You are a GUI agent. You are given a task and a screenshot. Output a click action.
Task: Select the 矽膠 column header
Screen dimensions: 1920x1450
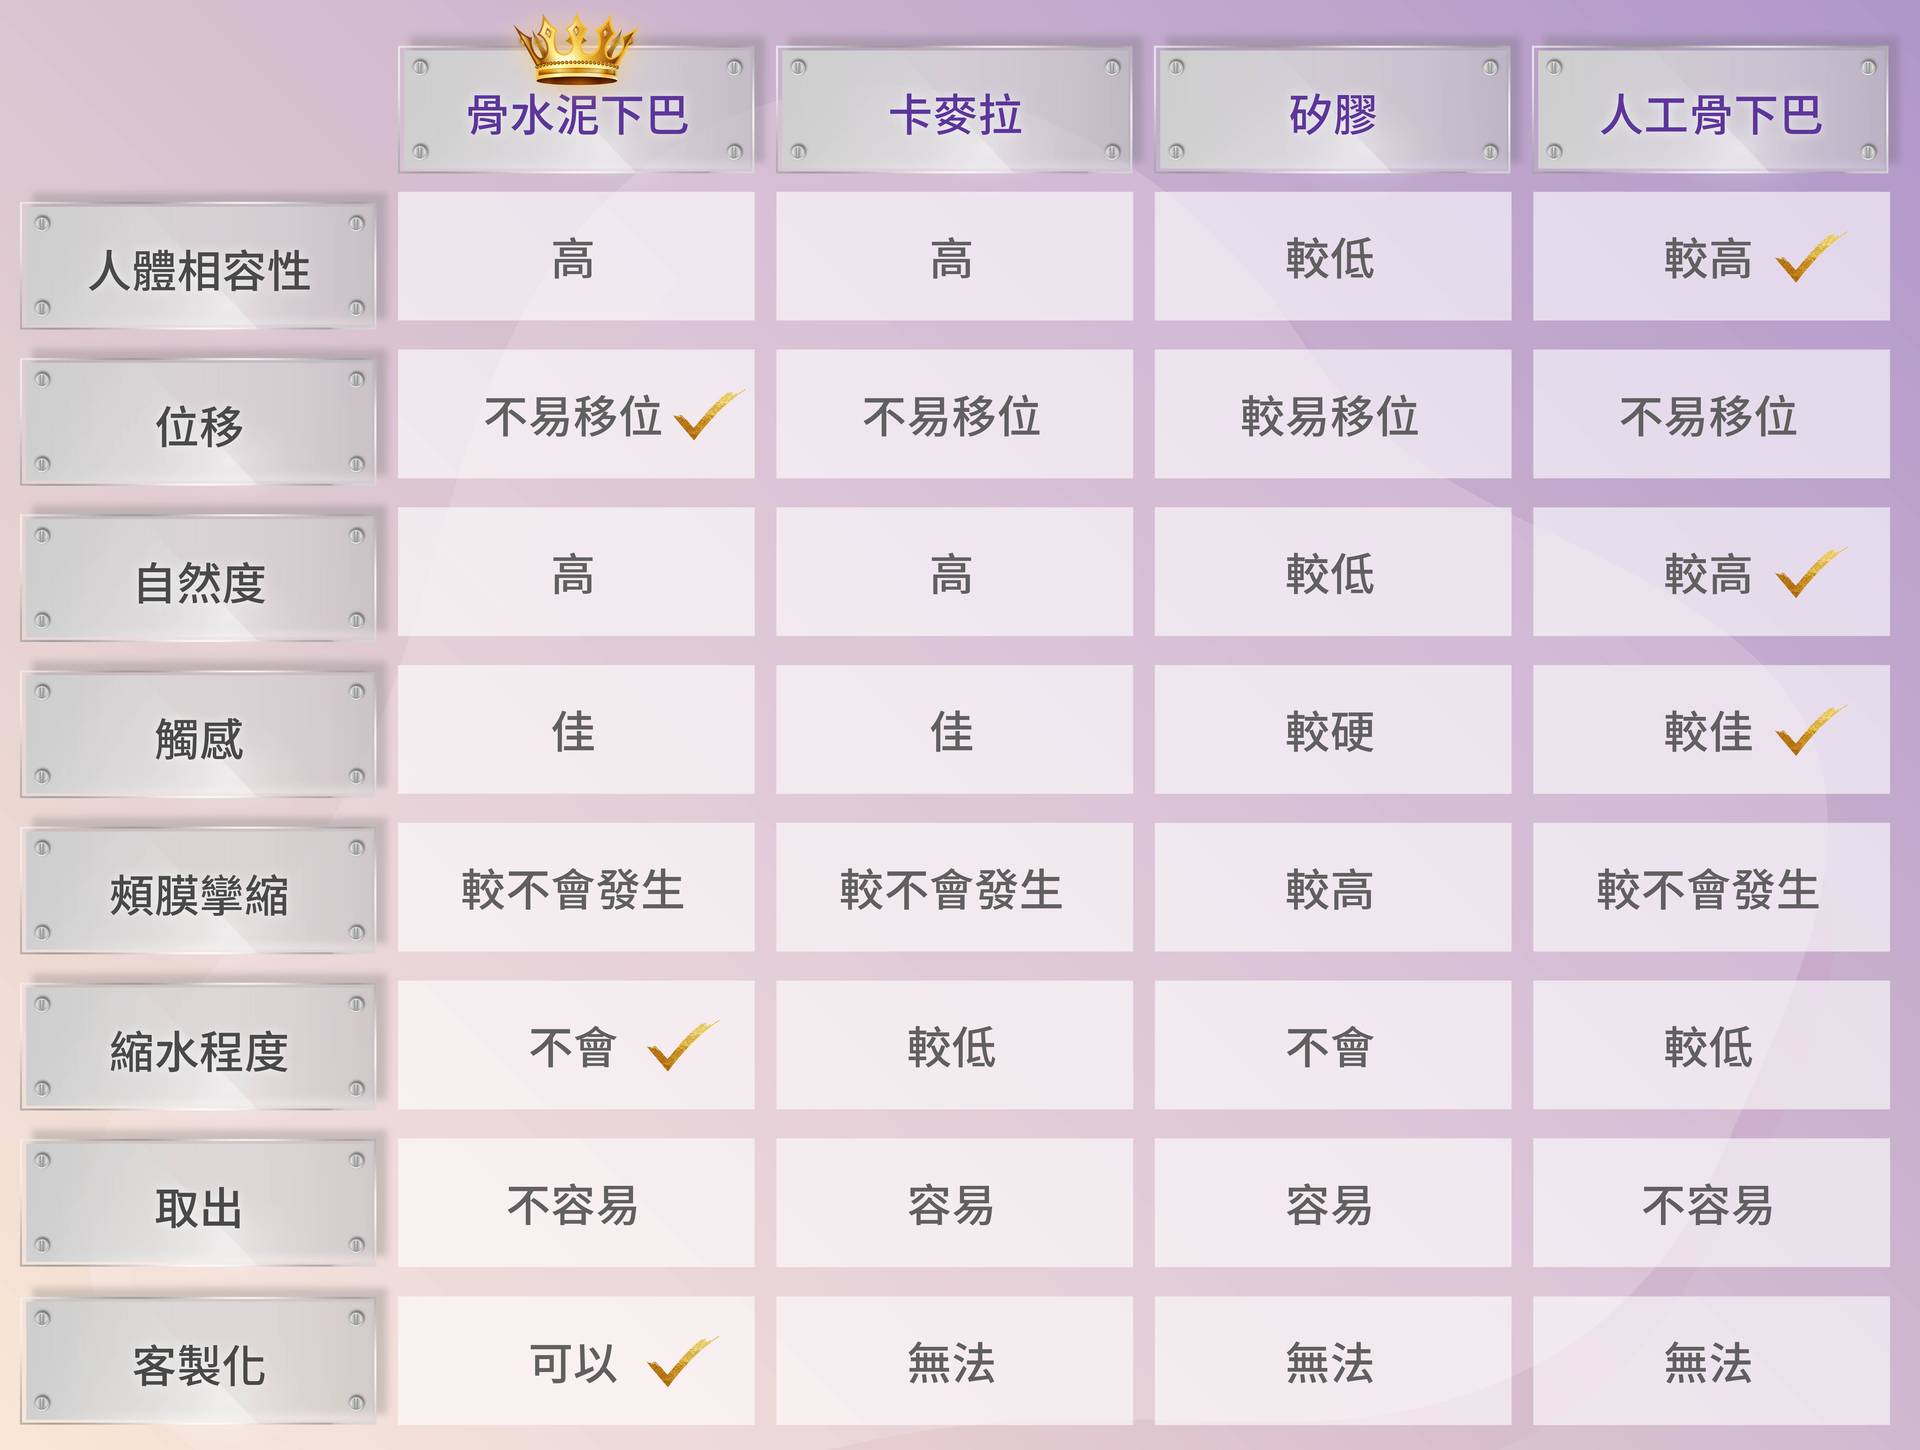tap(1332, 114)
